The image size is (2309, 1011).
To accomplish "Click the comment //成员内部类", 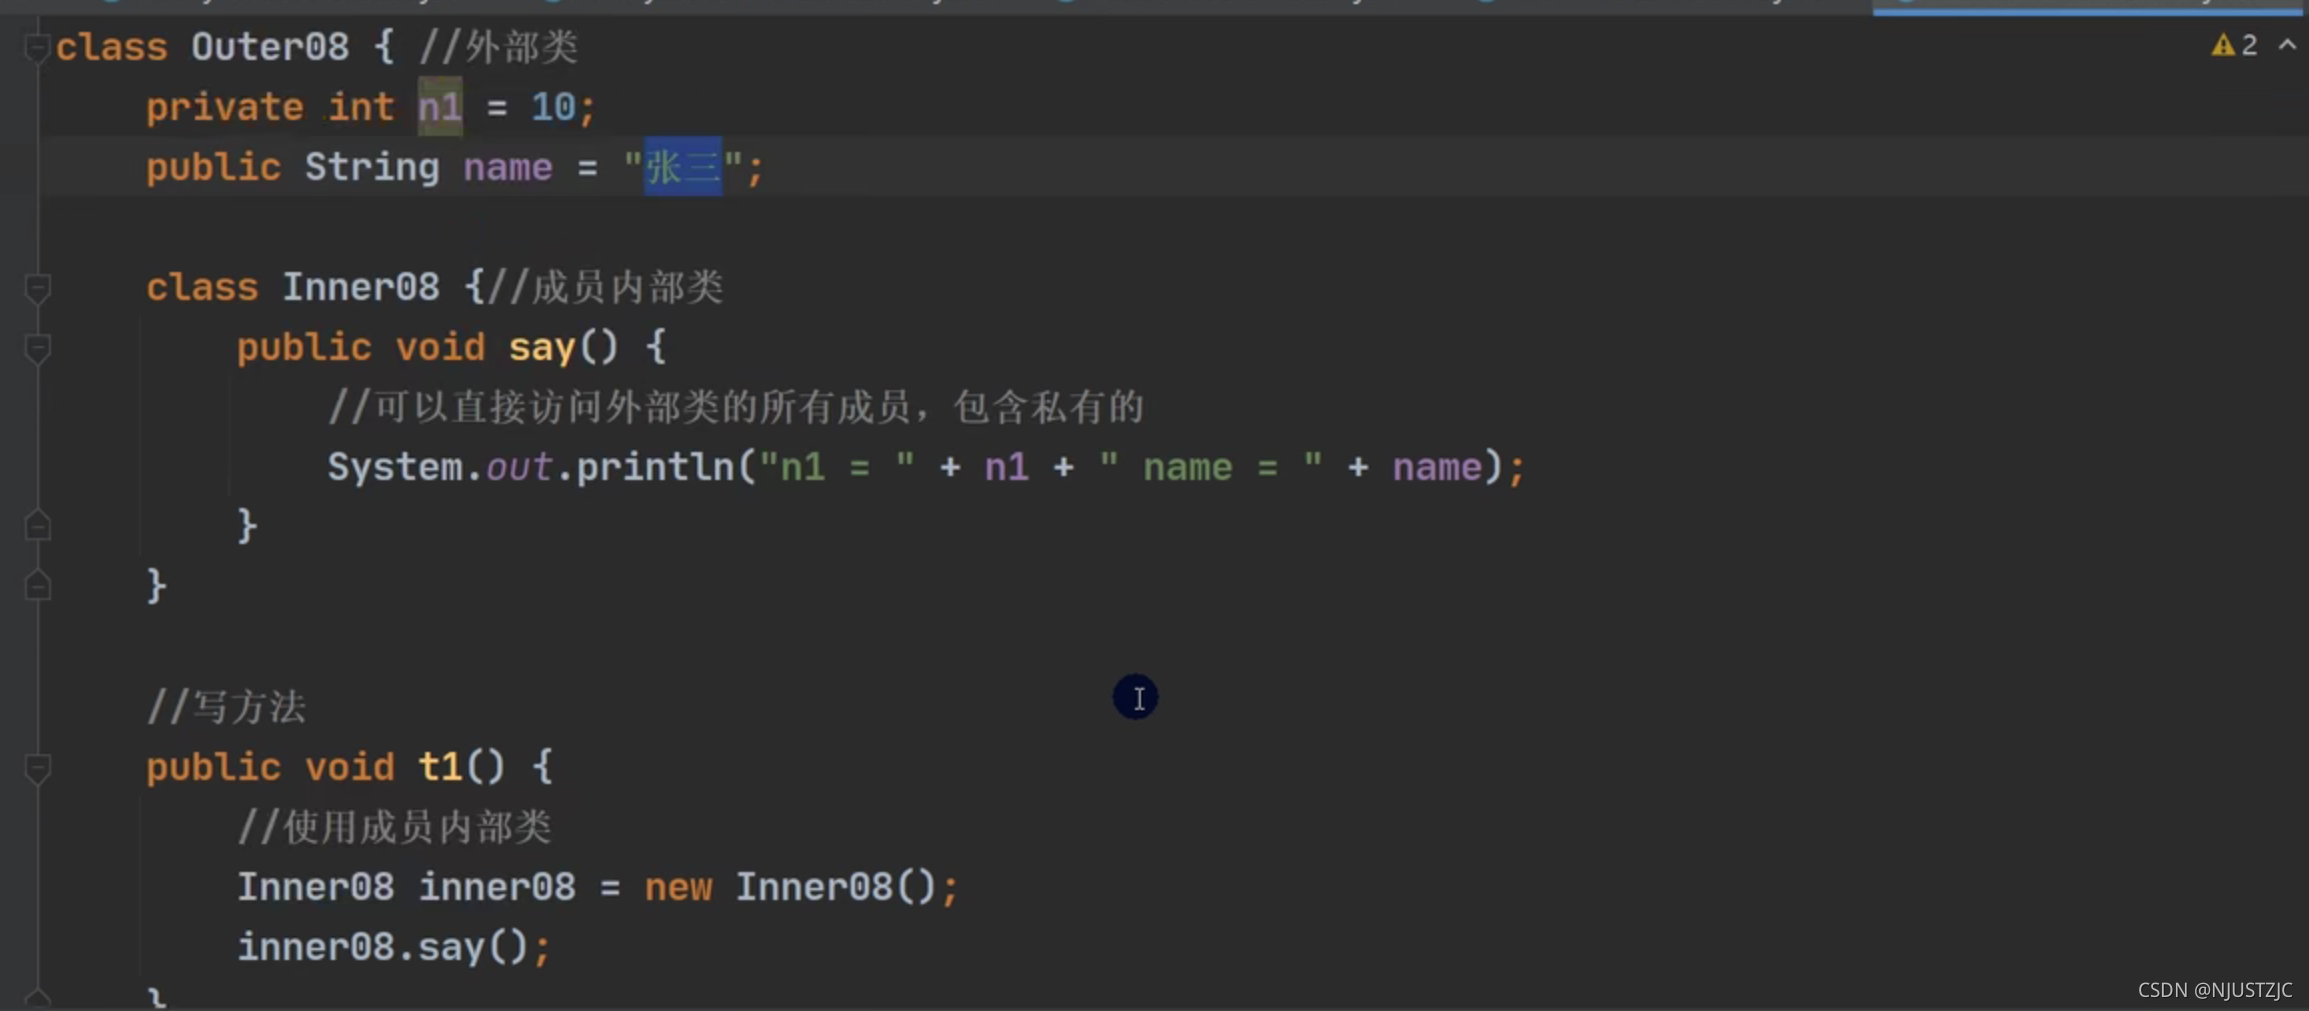I will tap(606, 287).
